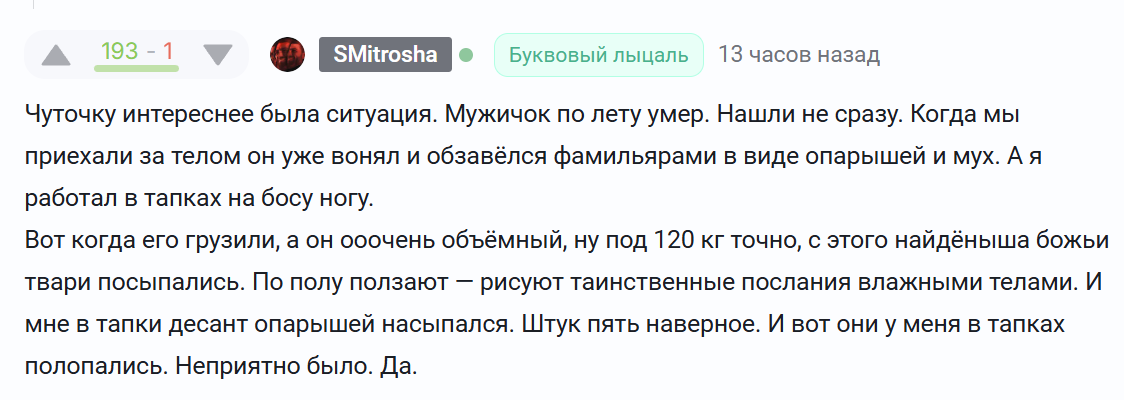The image size is (1124, 400).
Task: Open the '13 часов назад' timestamp permalink
Action: click(x=799, y=55)
